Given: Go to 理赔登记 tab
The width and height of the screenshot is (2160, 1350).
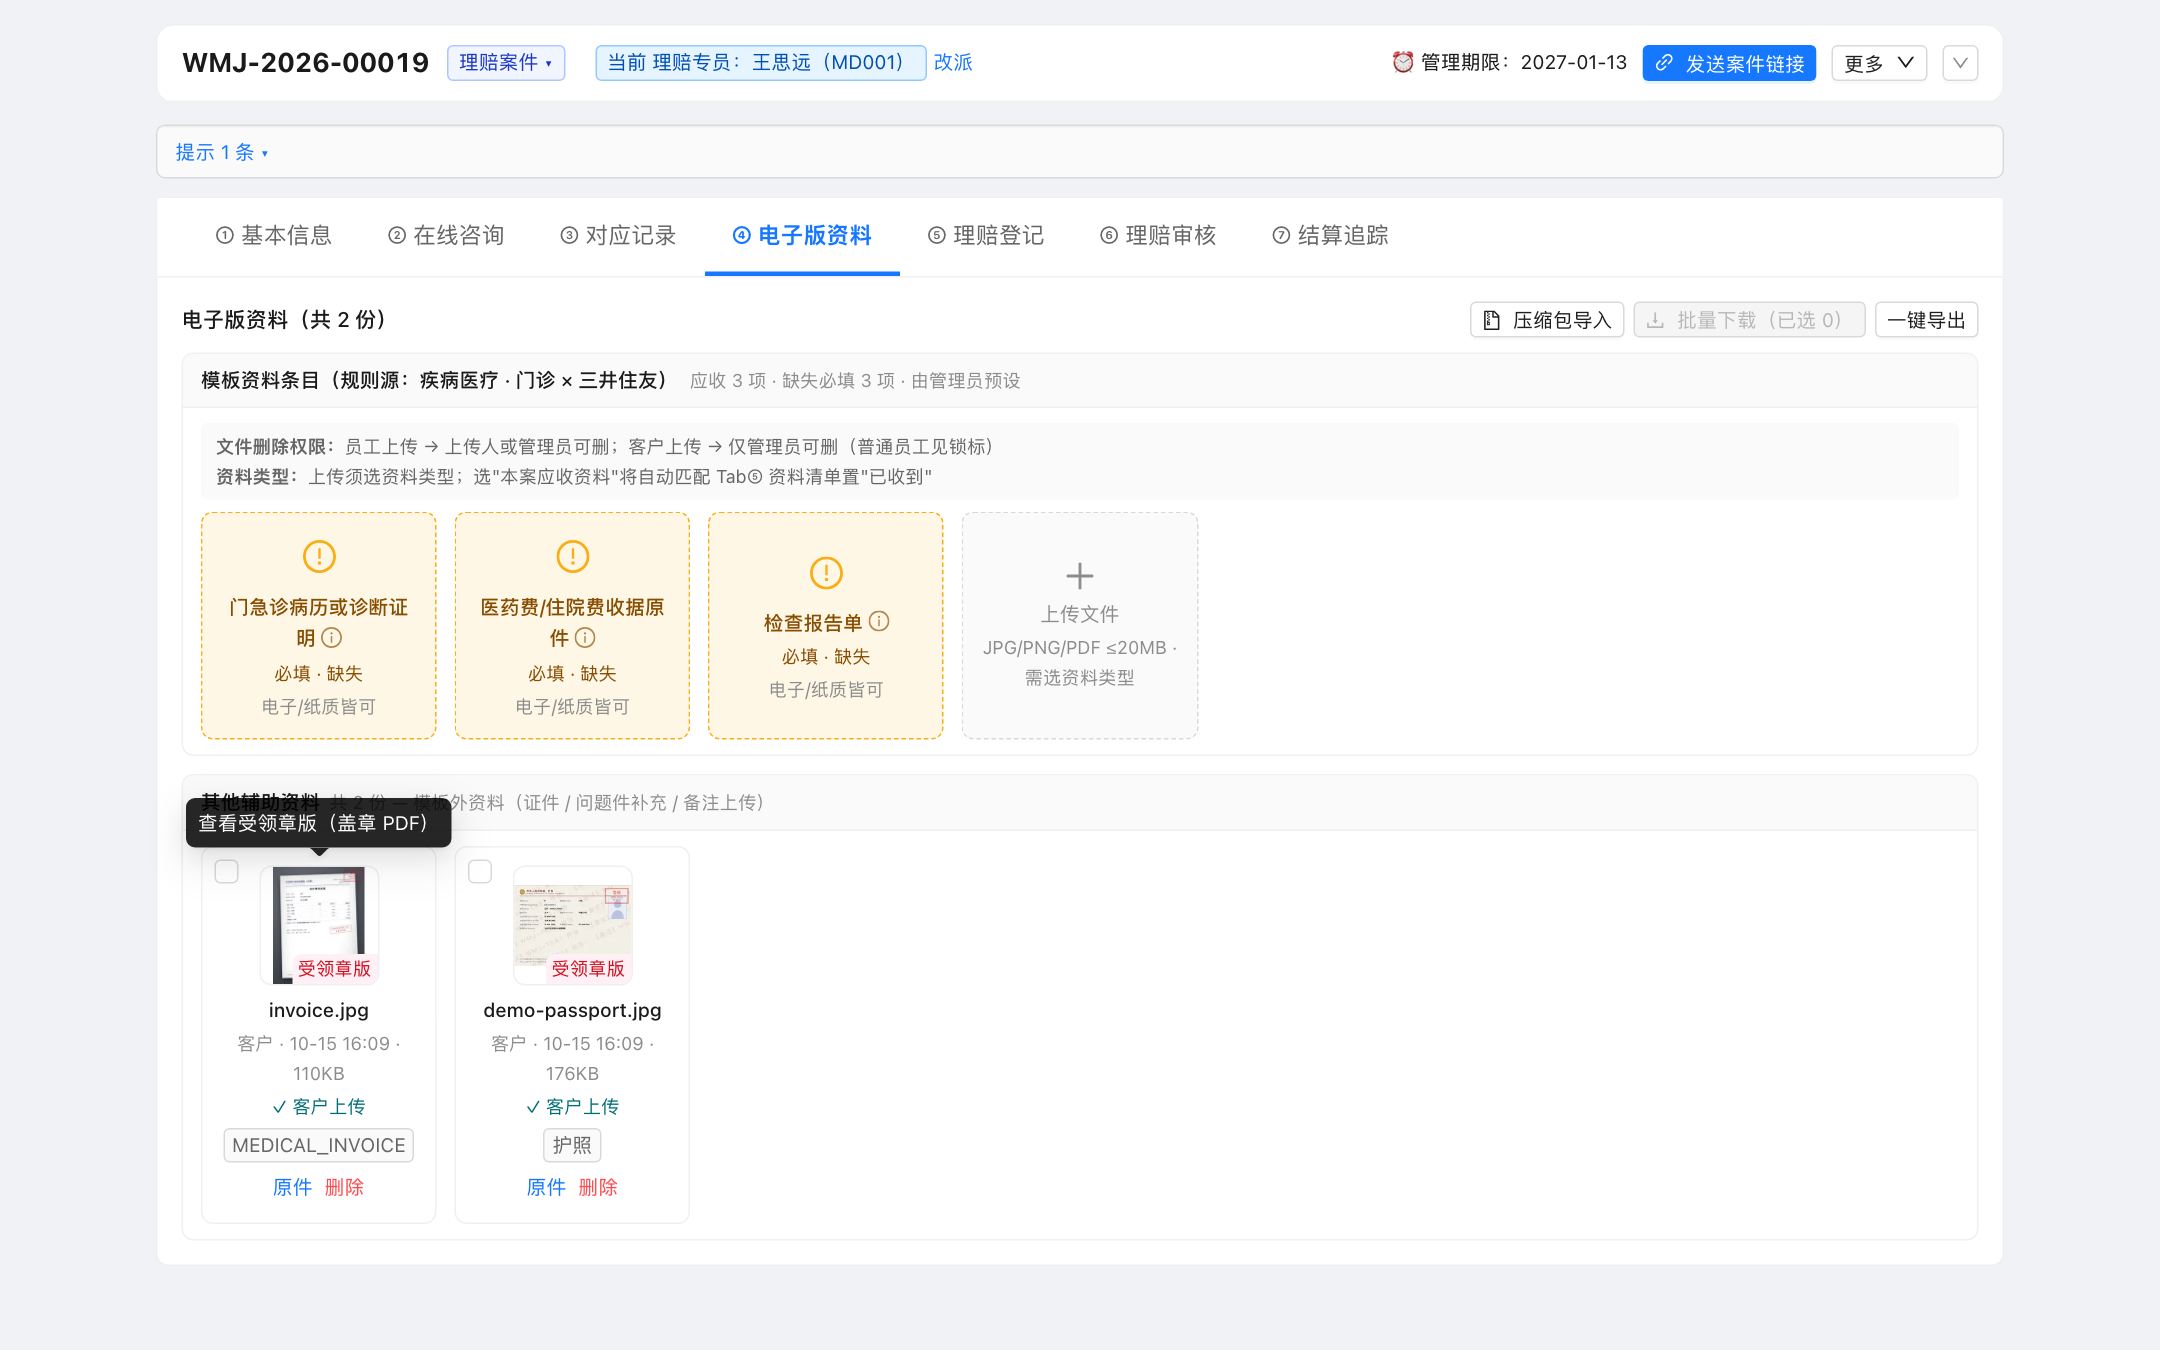Looking at the screenshot, I should (986, 235).
